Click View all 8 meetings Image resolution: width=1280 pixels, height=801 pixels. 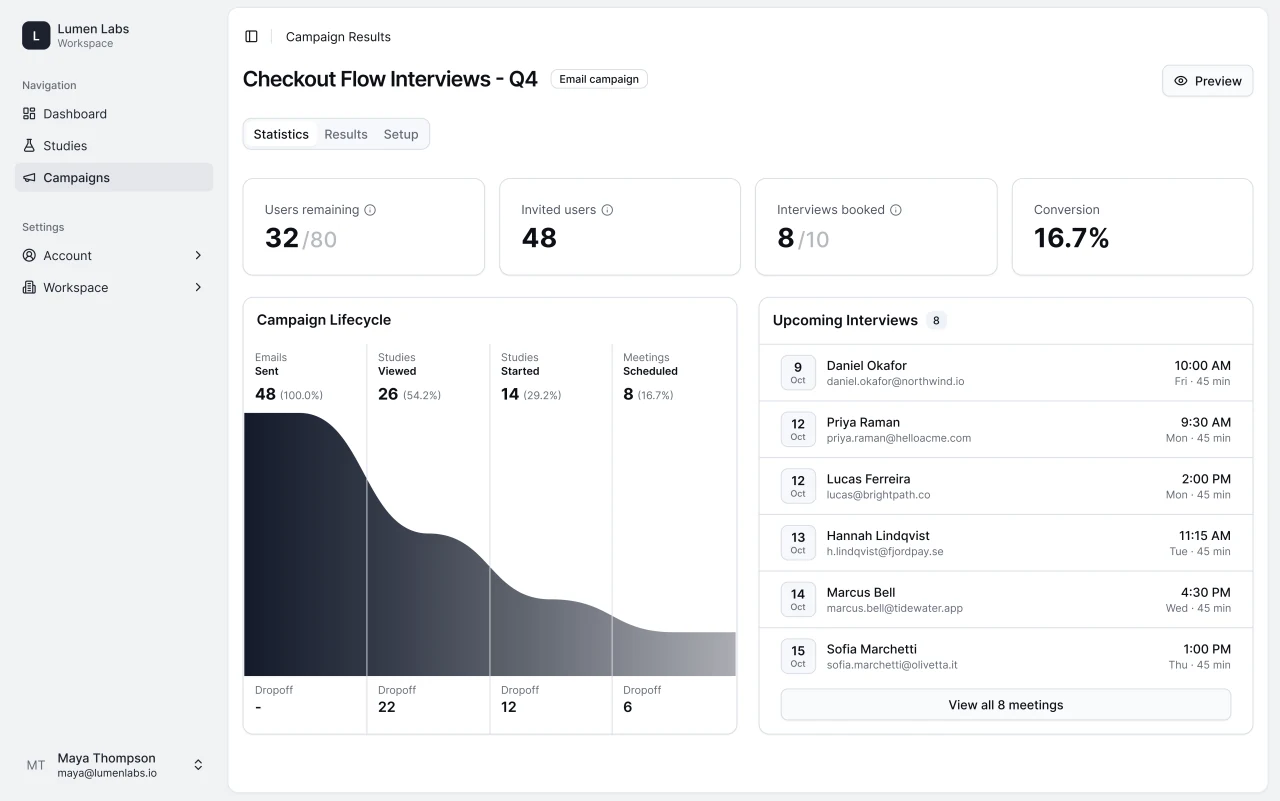(1006, 705)
